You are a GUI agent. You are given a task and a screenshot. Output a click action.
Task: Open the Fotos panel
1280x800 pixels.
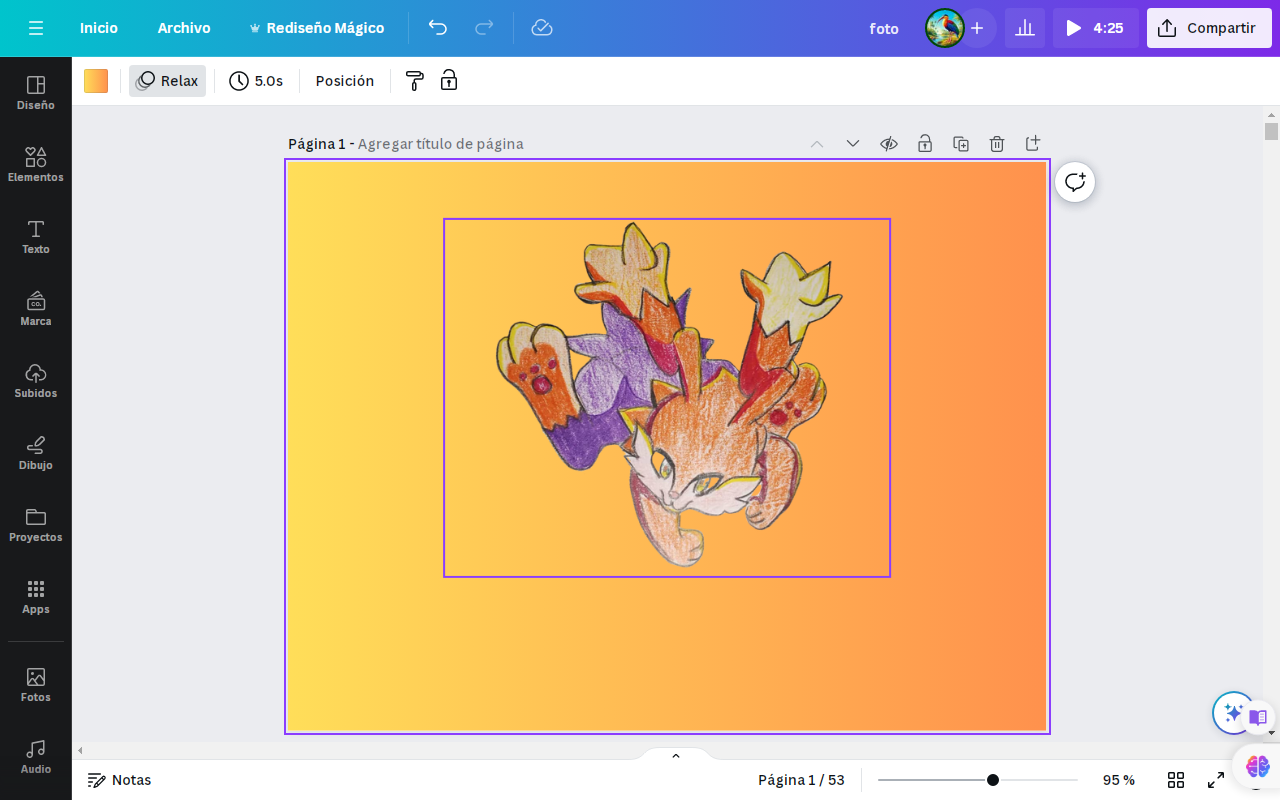36,685
